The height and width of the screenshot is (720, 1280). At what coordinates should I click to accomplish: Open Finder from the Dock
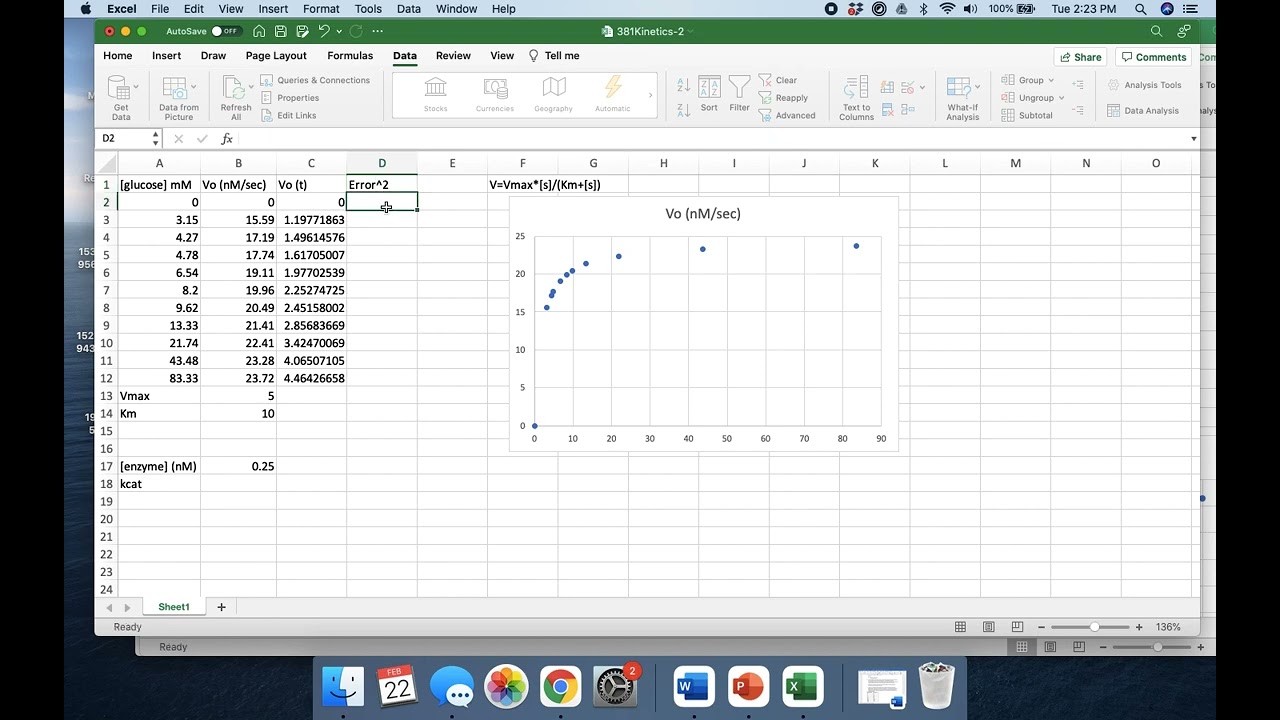(342, 687)
